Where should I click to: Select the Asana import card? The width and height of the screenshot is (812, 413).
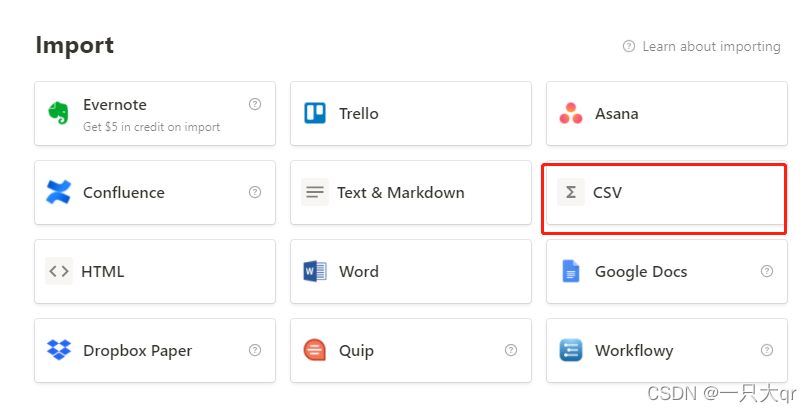(667, 113)
